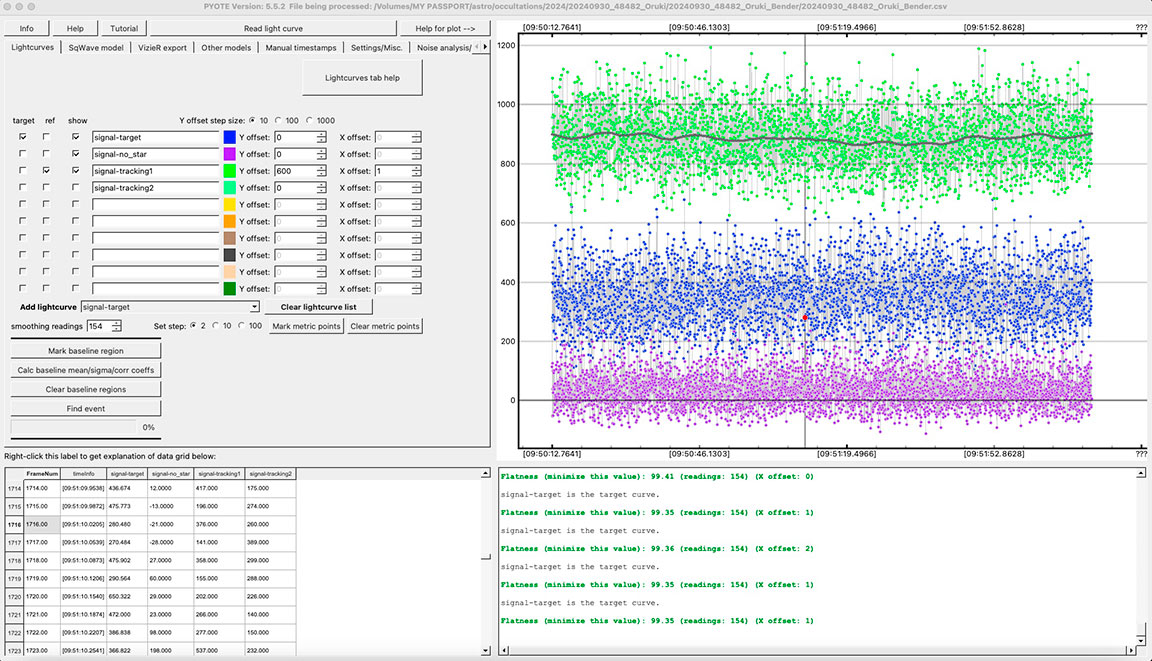The width and height of the screenshot is (1152, 661).
Task: Uncheck ref box for signal-tracking1
Action: click(x=46, y=170)
